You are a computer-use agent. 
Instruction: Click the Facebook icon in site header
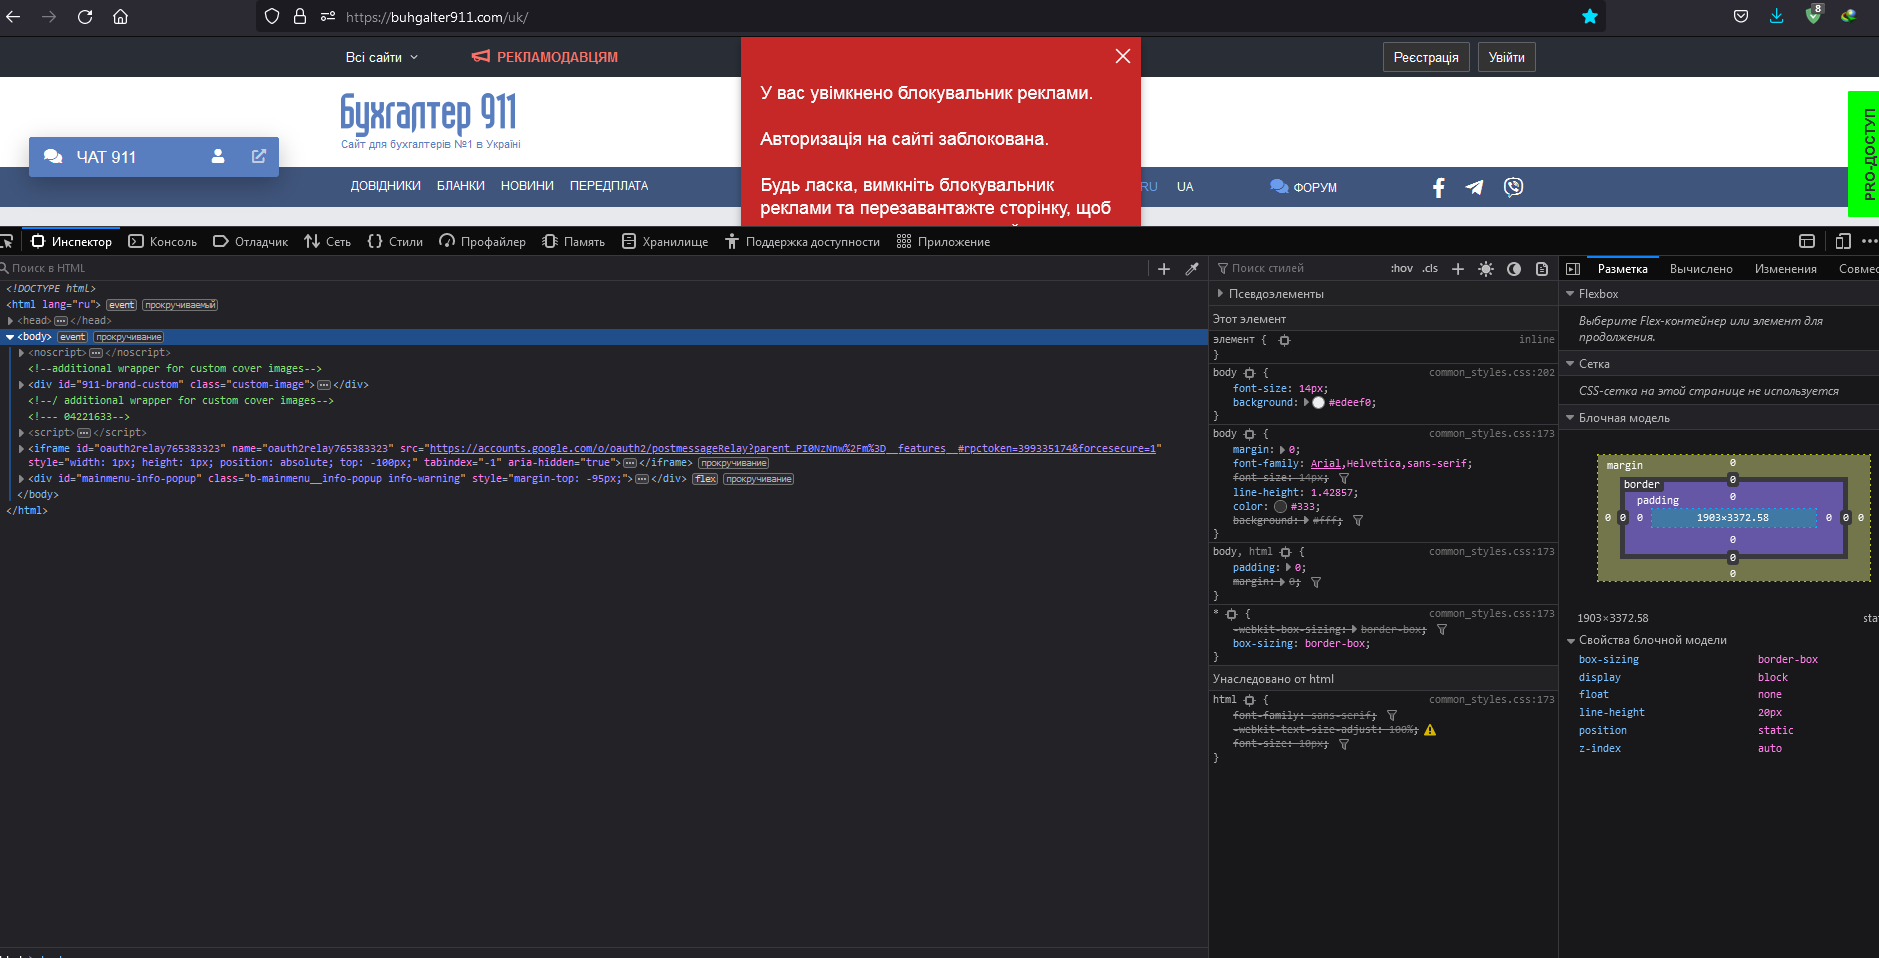click(1439, 187)
